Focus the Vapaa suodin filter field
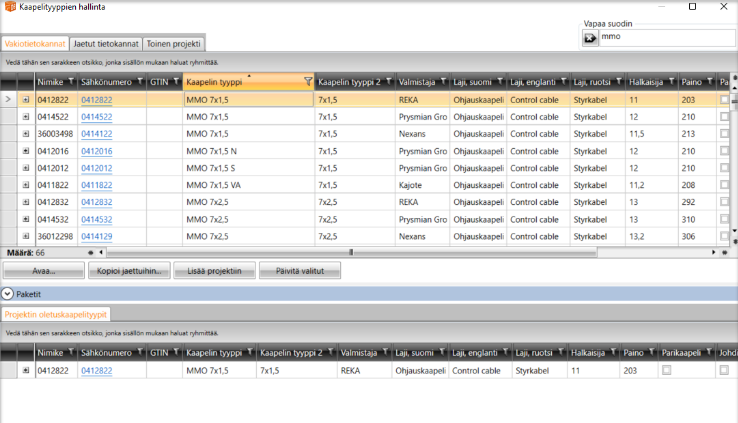The height and width of the screenshot is (423, 738). [667, 38]
